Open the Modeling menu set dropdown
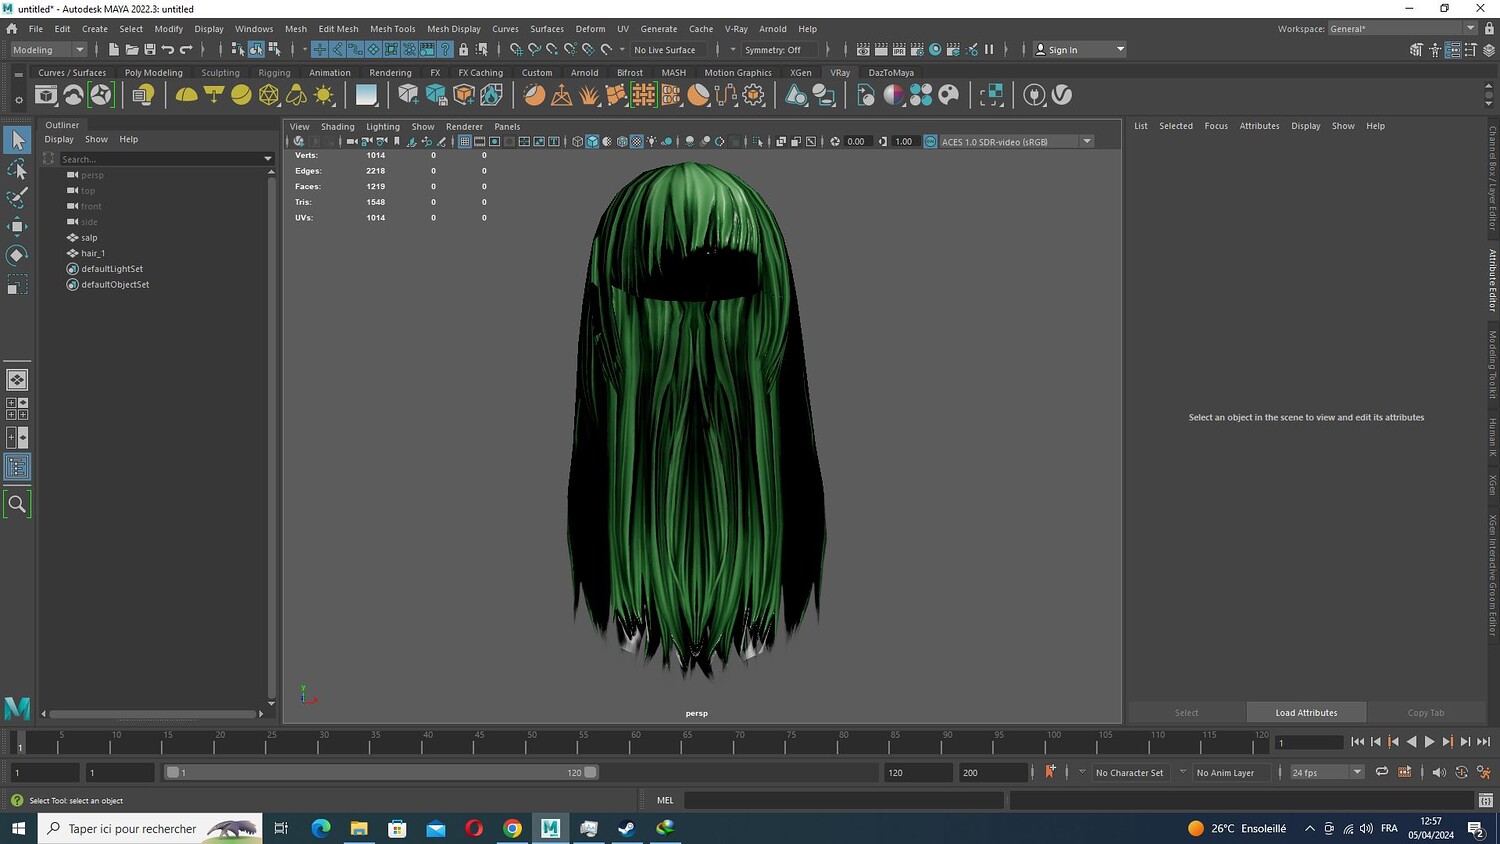The width and height of the screenshot is (1500, 844). (48, 49)
